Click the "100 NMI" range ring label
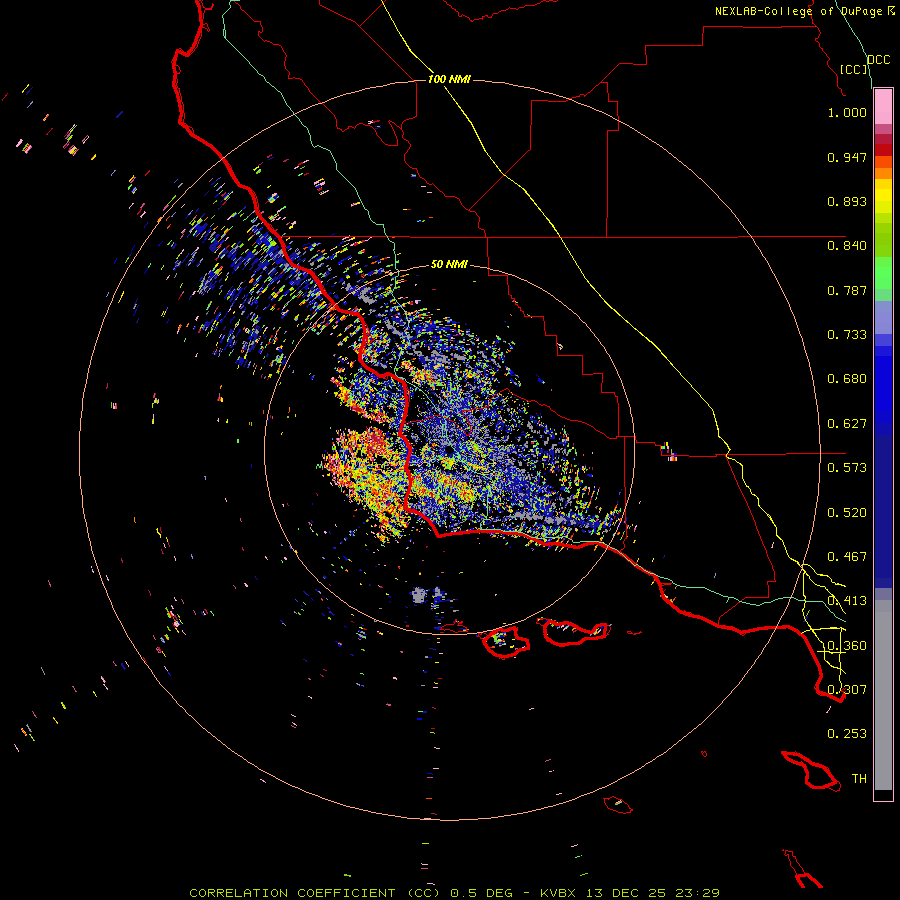Image resolution: width=900 pixels, height=900 pixels. [x=449, y=79]
